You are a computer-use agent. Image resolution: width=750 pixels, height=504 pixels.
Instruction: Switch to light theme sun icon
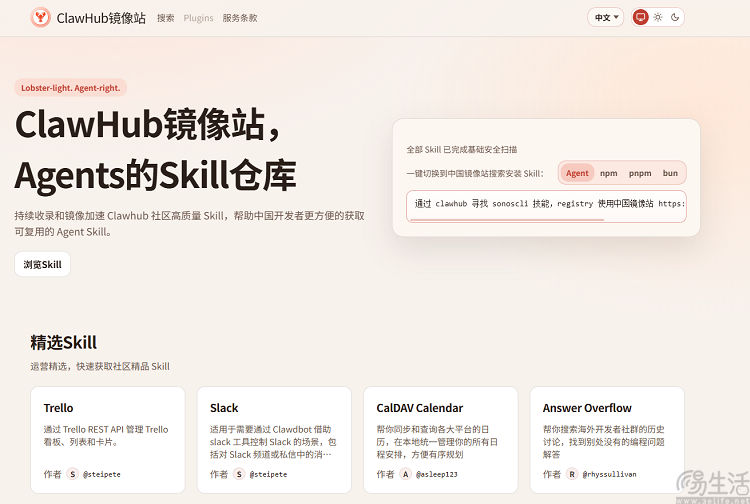coord(658,18)
